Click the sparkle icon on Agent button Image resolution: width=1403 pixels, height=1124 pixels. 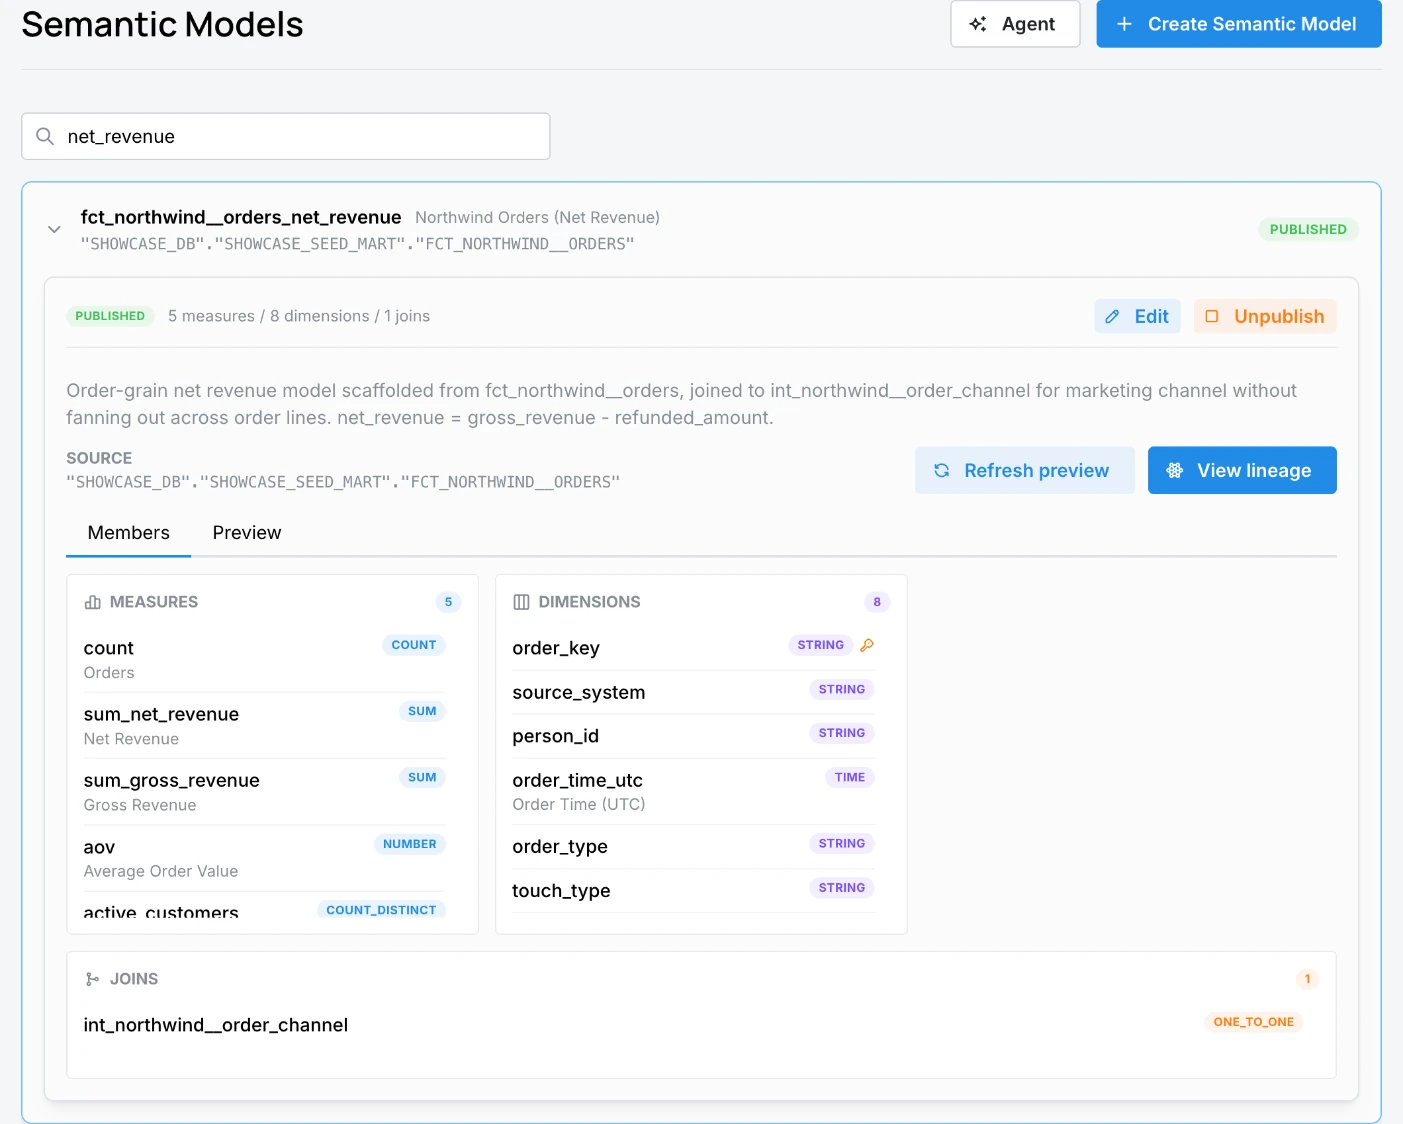click(978, 24)
